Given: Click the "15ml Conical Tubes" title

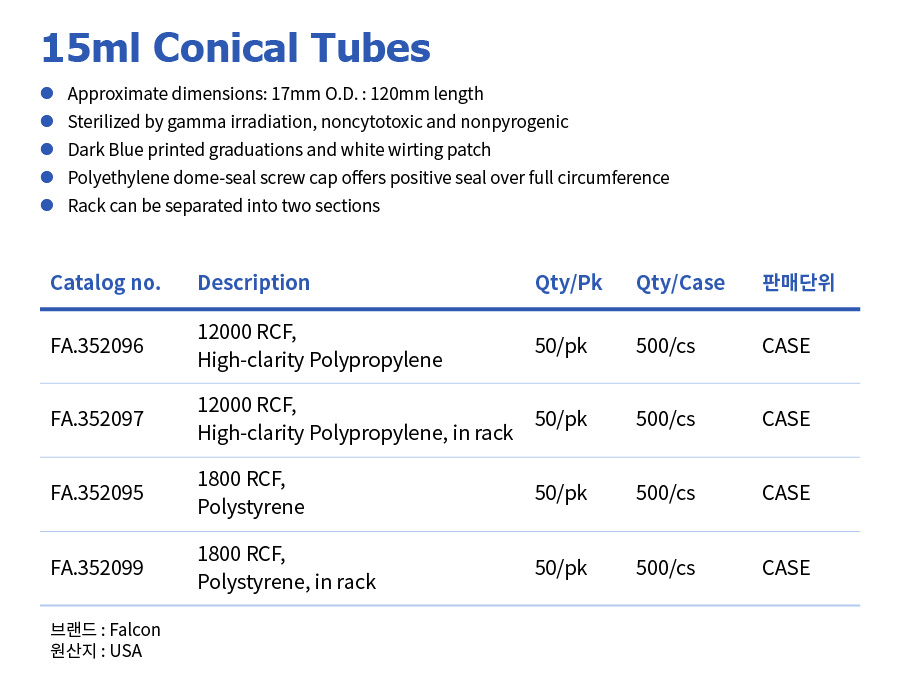Looking at the screenshot, I should [236, 47].
